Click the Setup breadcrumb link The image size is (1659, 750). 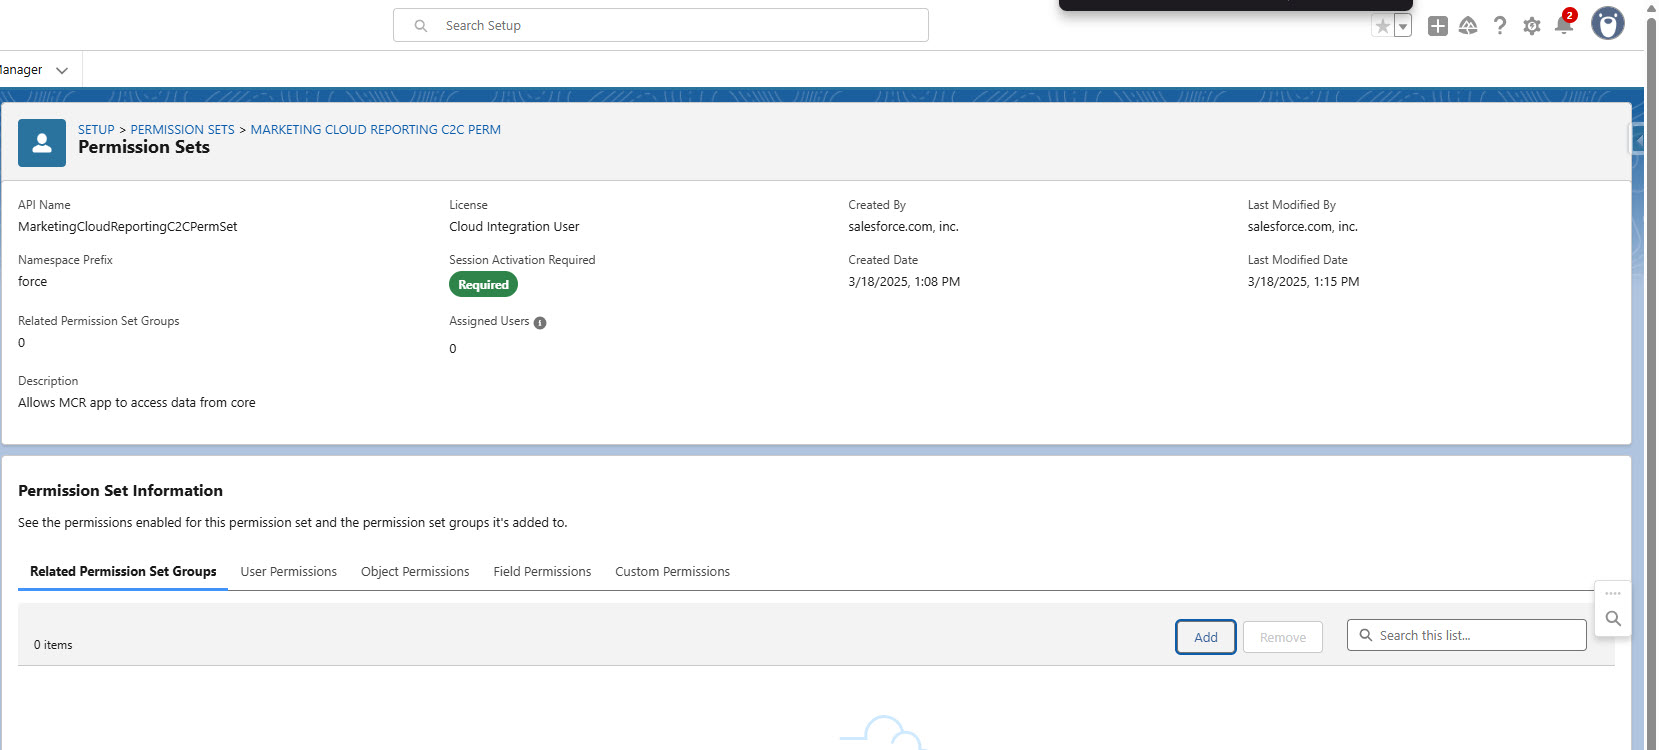click(x=96, y=130)
